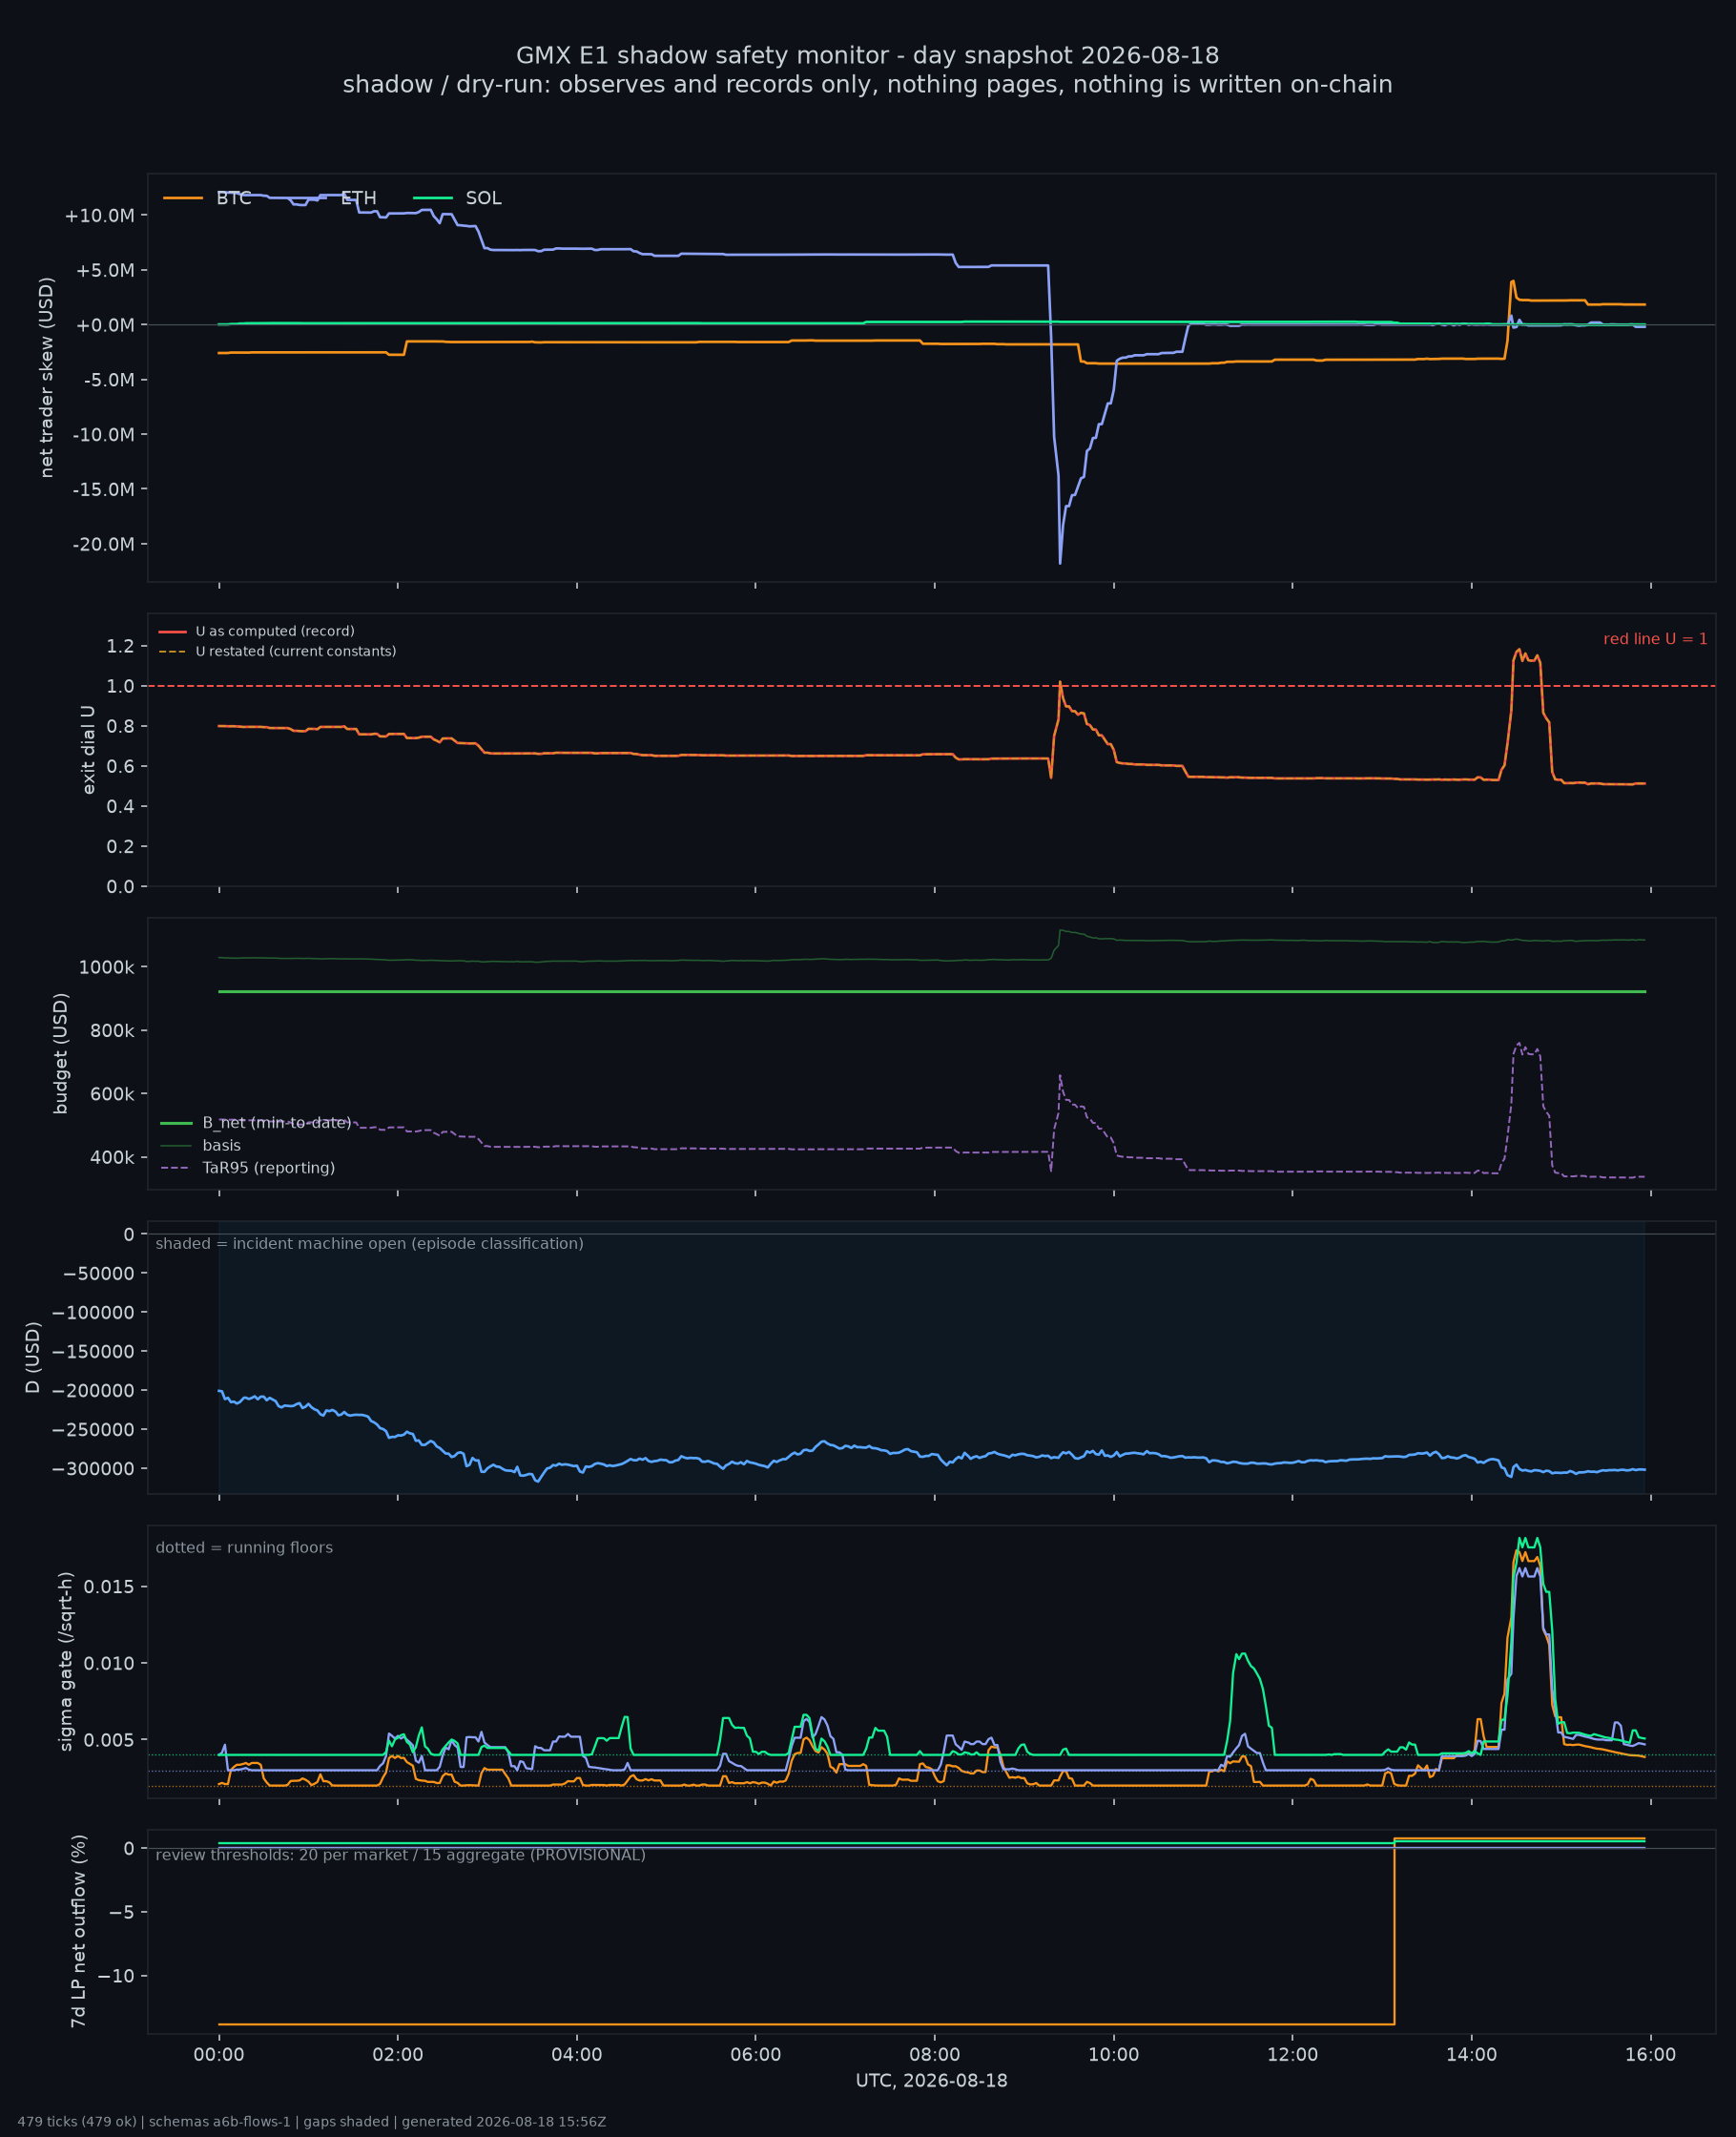Click the 'red line U = 1' annotation

[x=1656, y=640]
